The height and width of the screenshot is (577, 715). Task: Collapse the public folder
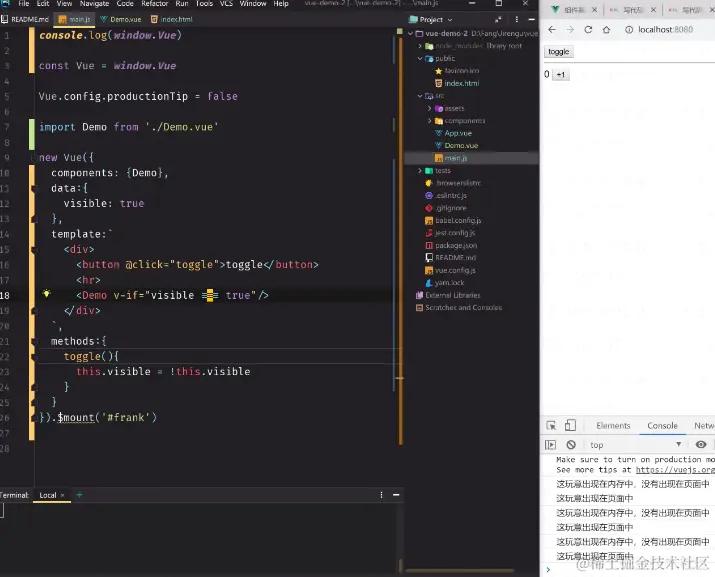click(420, 58)
